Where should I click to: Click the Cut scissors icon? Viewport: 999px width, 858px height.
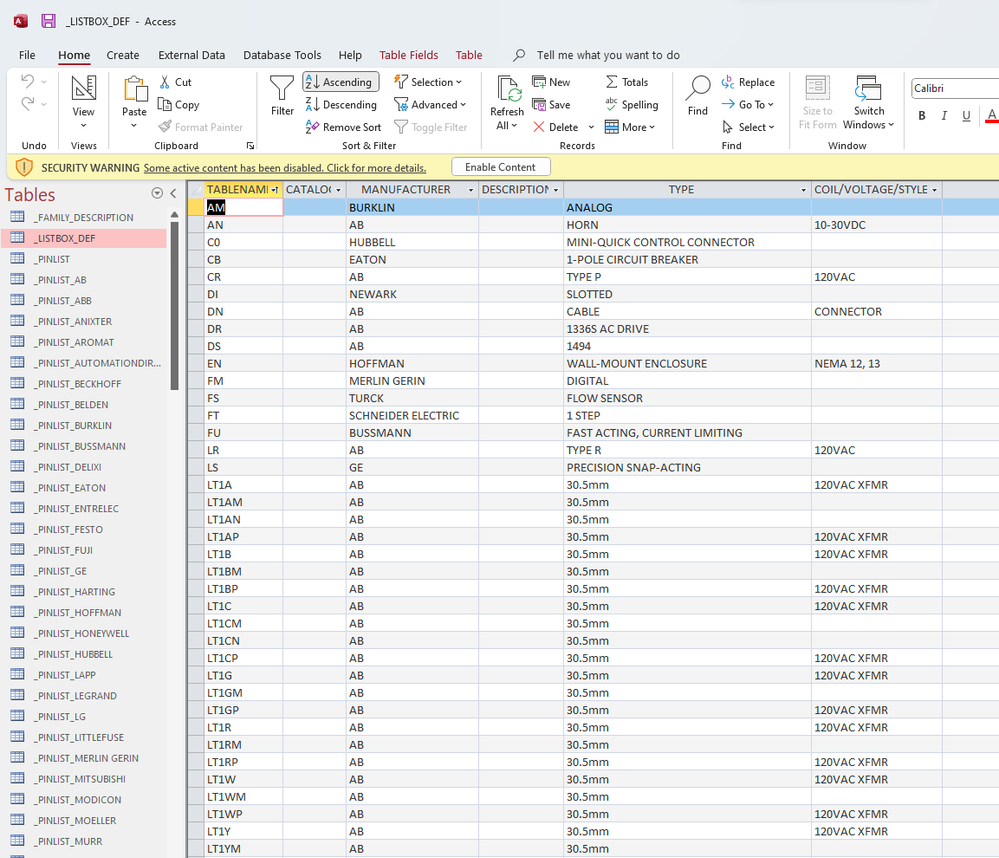pyautogui.click(x=165, y=82)
